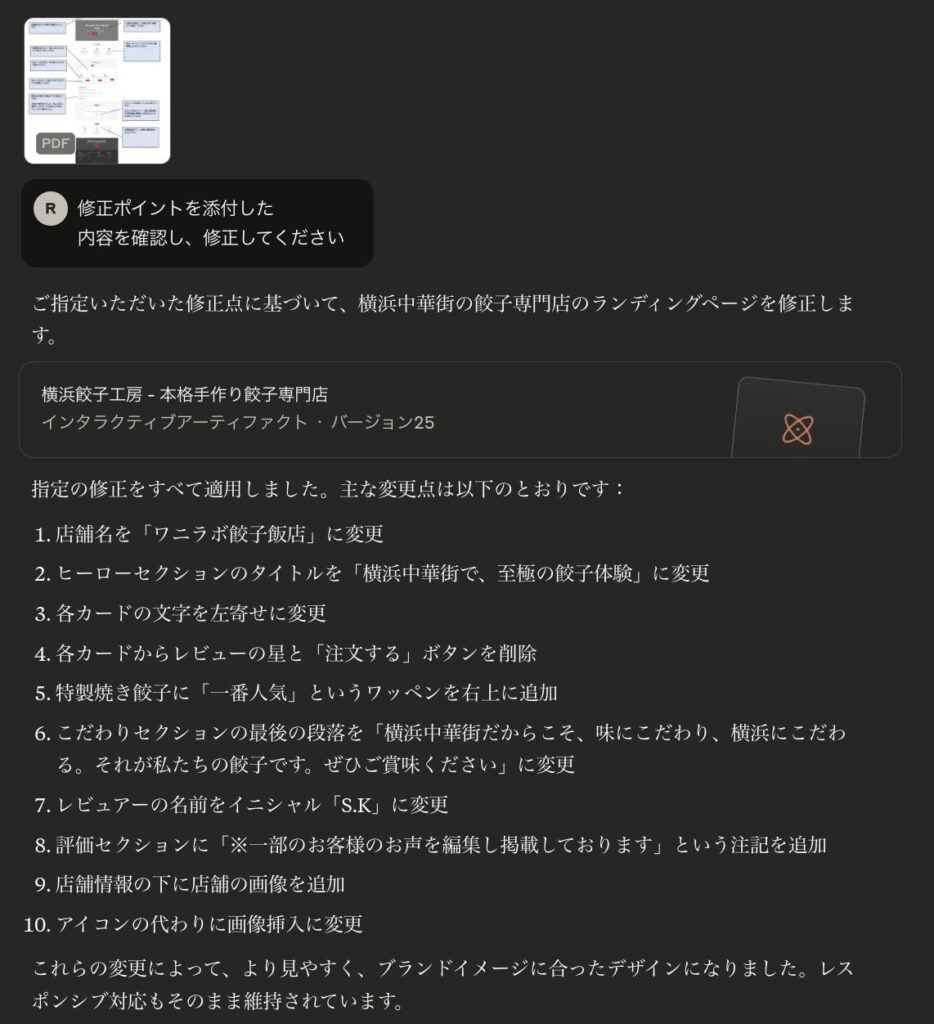This screenshot has height=1024, width=934.
Task: Click list item 4 about 注文する button removal
Action: [285, 653]
